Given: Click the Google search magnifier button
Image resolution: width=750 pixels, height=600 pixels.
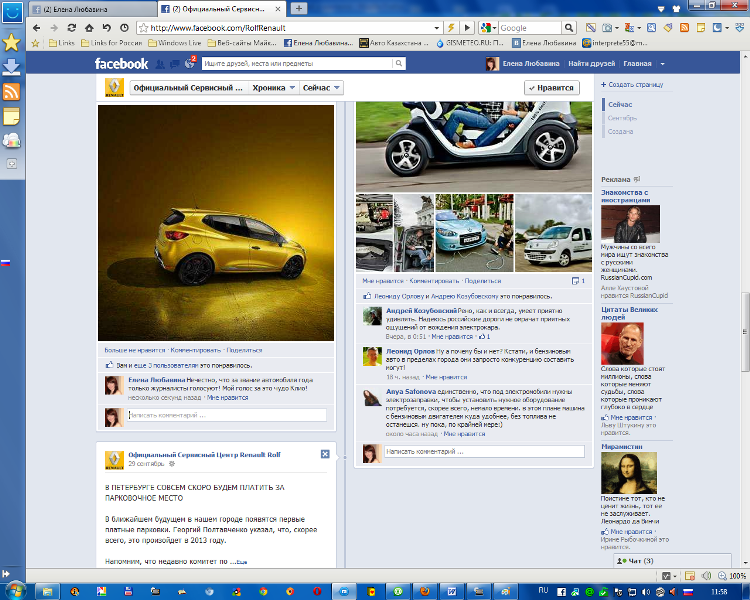Looking at the screenshot, I should click(x=568, y=28).
